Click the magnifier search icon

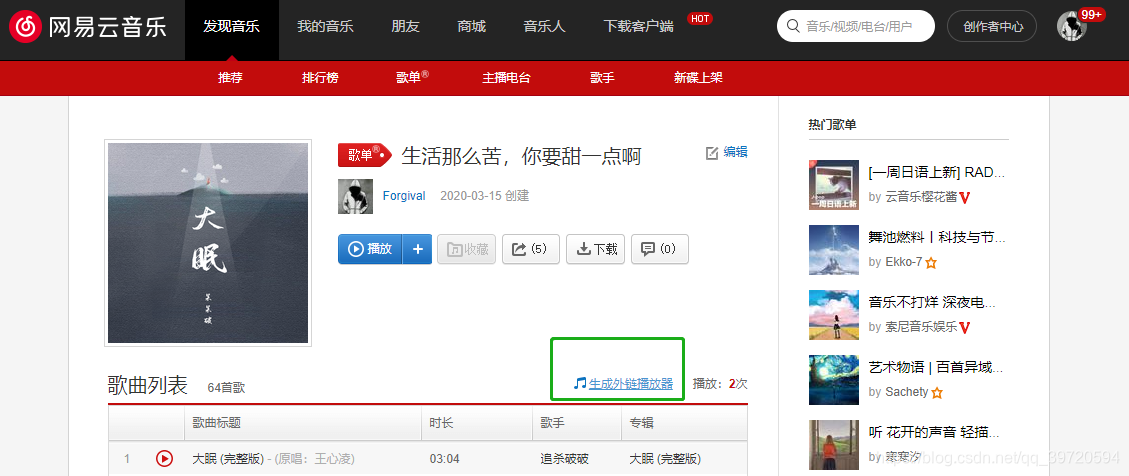(793, 27)
